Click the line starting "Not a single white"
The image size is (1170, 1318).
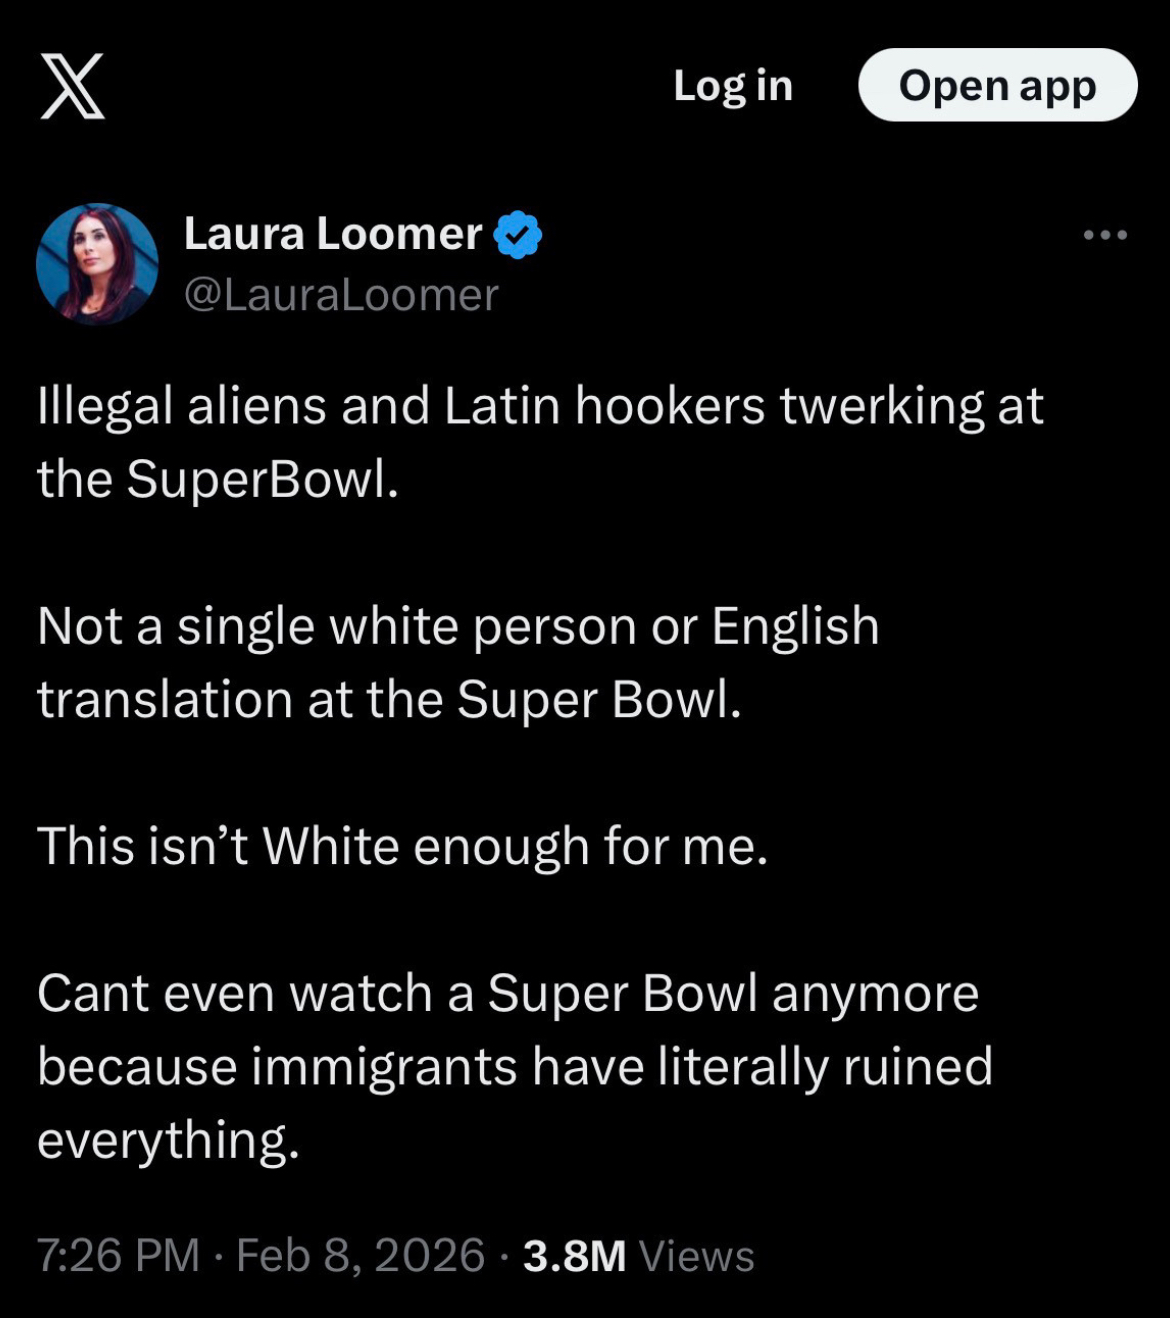[x=458, y=627]
